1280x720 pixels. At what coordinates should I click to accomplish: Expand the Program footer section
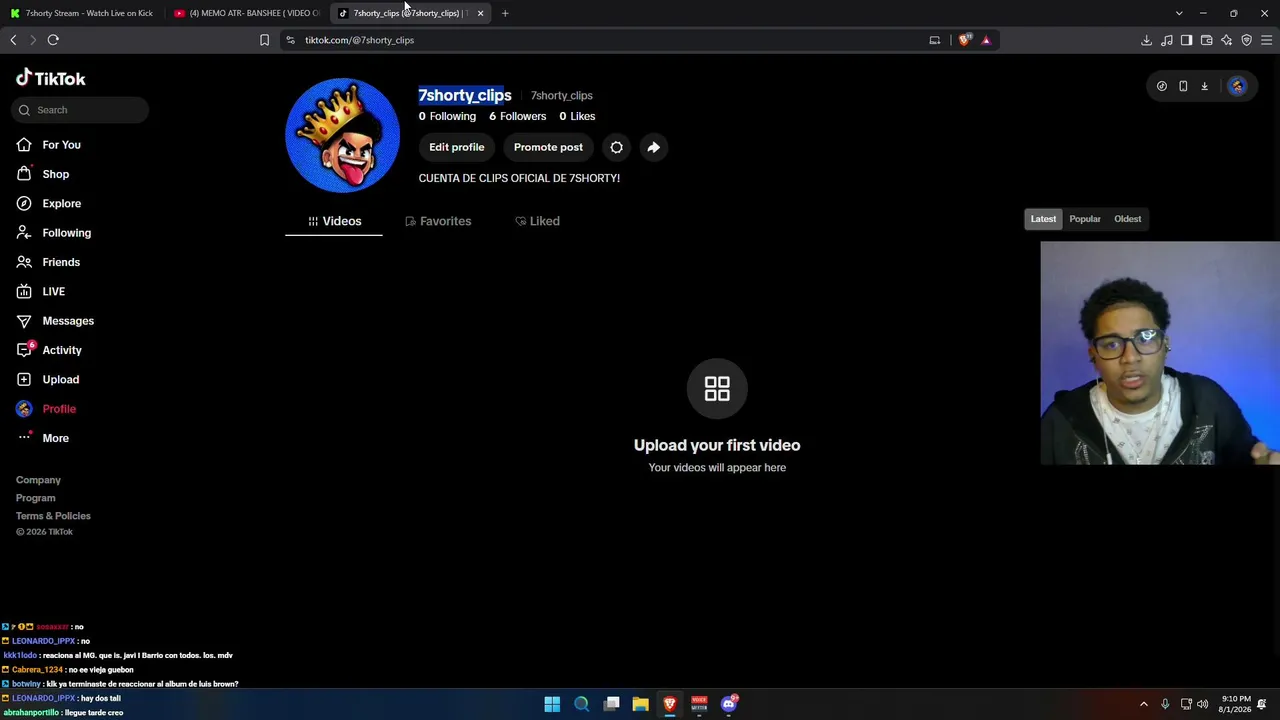click(35, 498)
